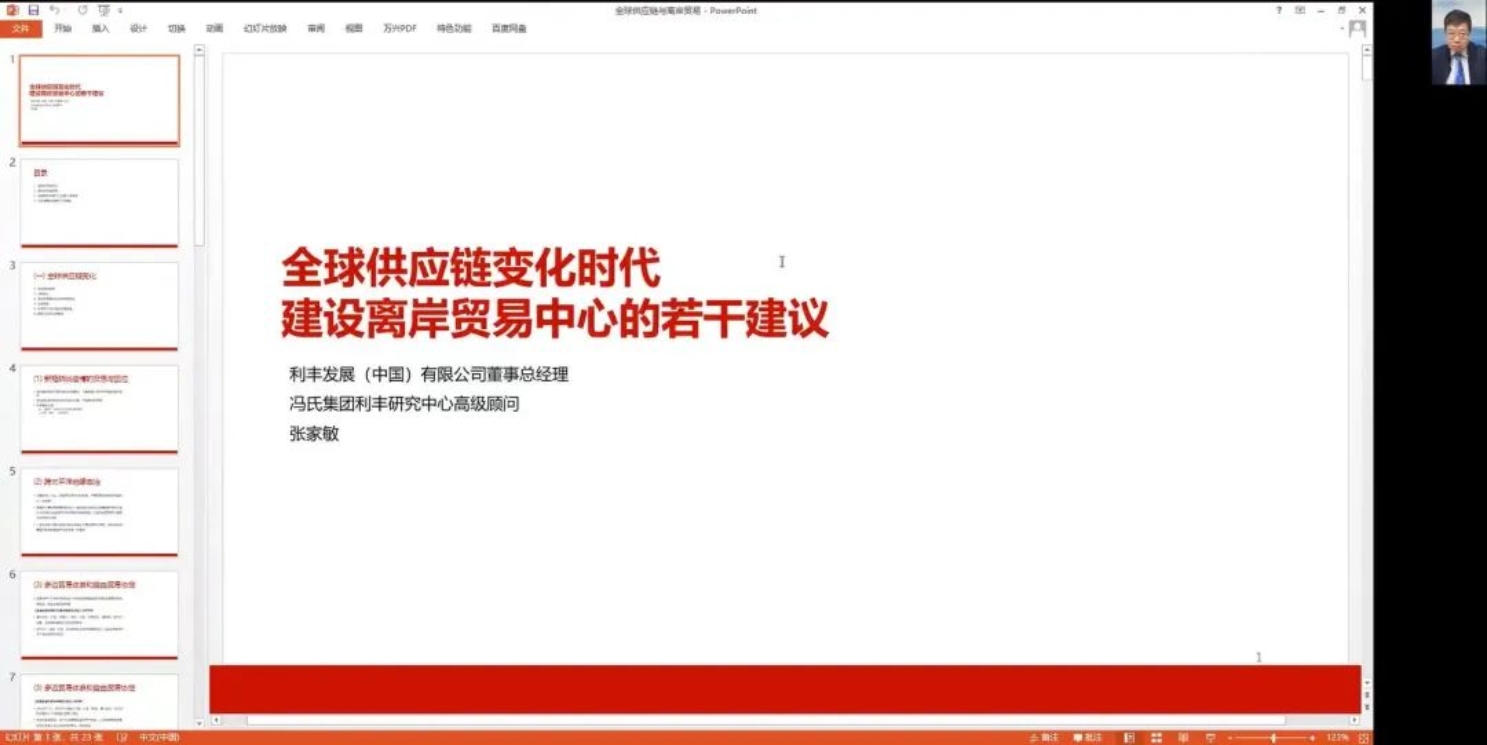The width and height of the screenshot is (1487, 745).
Task: Start slideshow from quick access toolbar icon
Action: coord(104,10)
